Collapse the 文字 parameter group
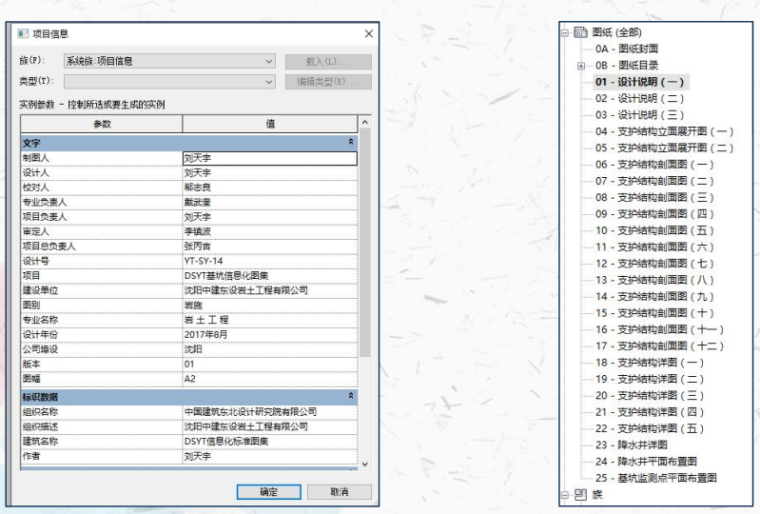 [350, 143]
